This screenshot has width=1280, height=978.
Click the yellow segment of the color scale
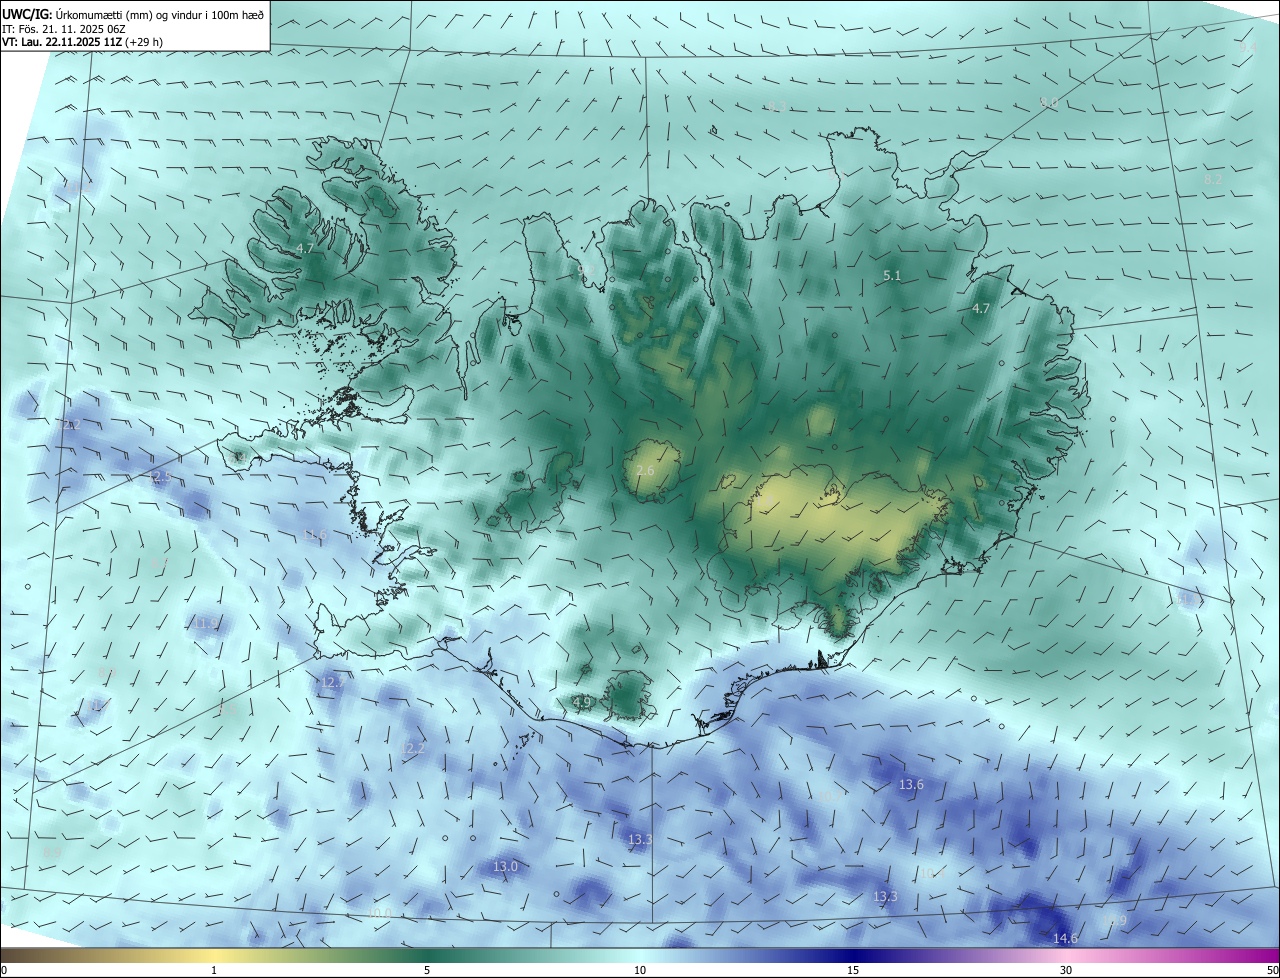tap(213, 955)
